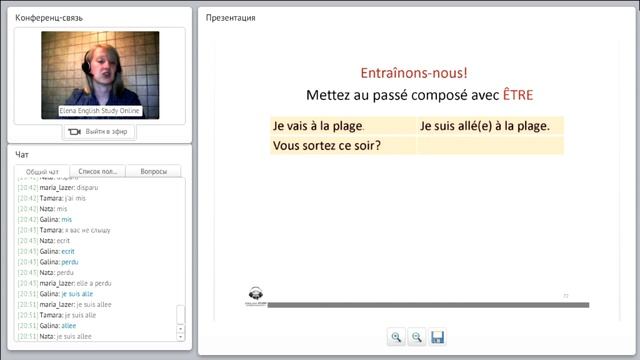Image resolution: width=640 pixels, height=360 pixels.
Task: Click the cell 'Je suis allé(e) à la plage.'
Action: click(x=490, y=126)
